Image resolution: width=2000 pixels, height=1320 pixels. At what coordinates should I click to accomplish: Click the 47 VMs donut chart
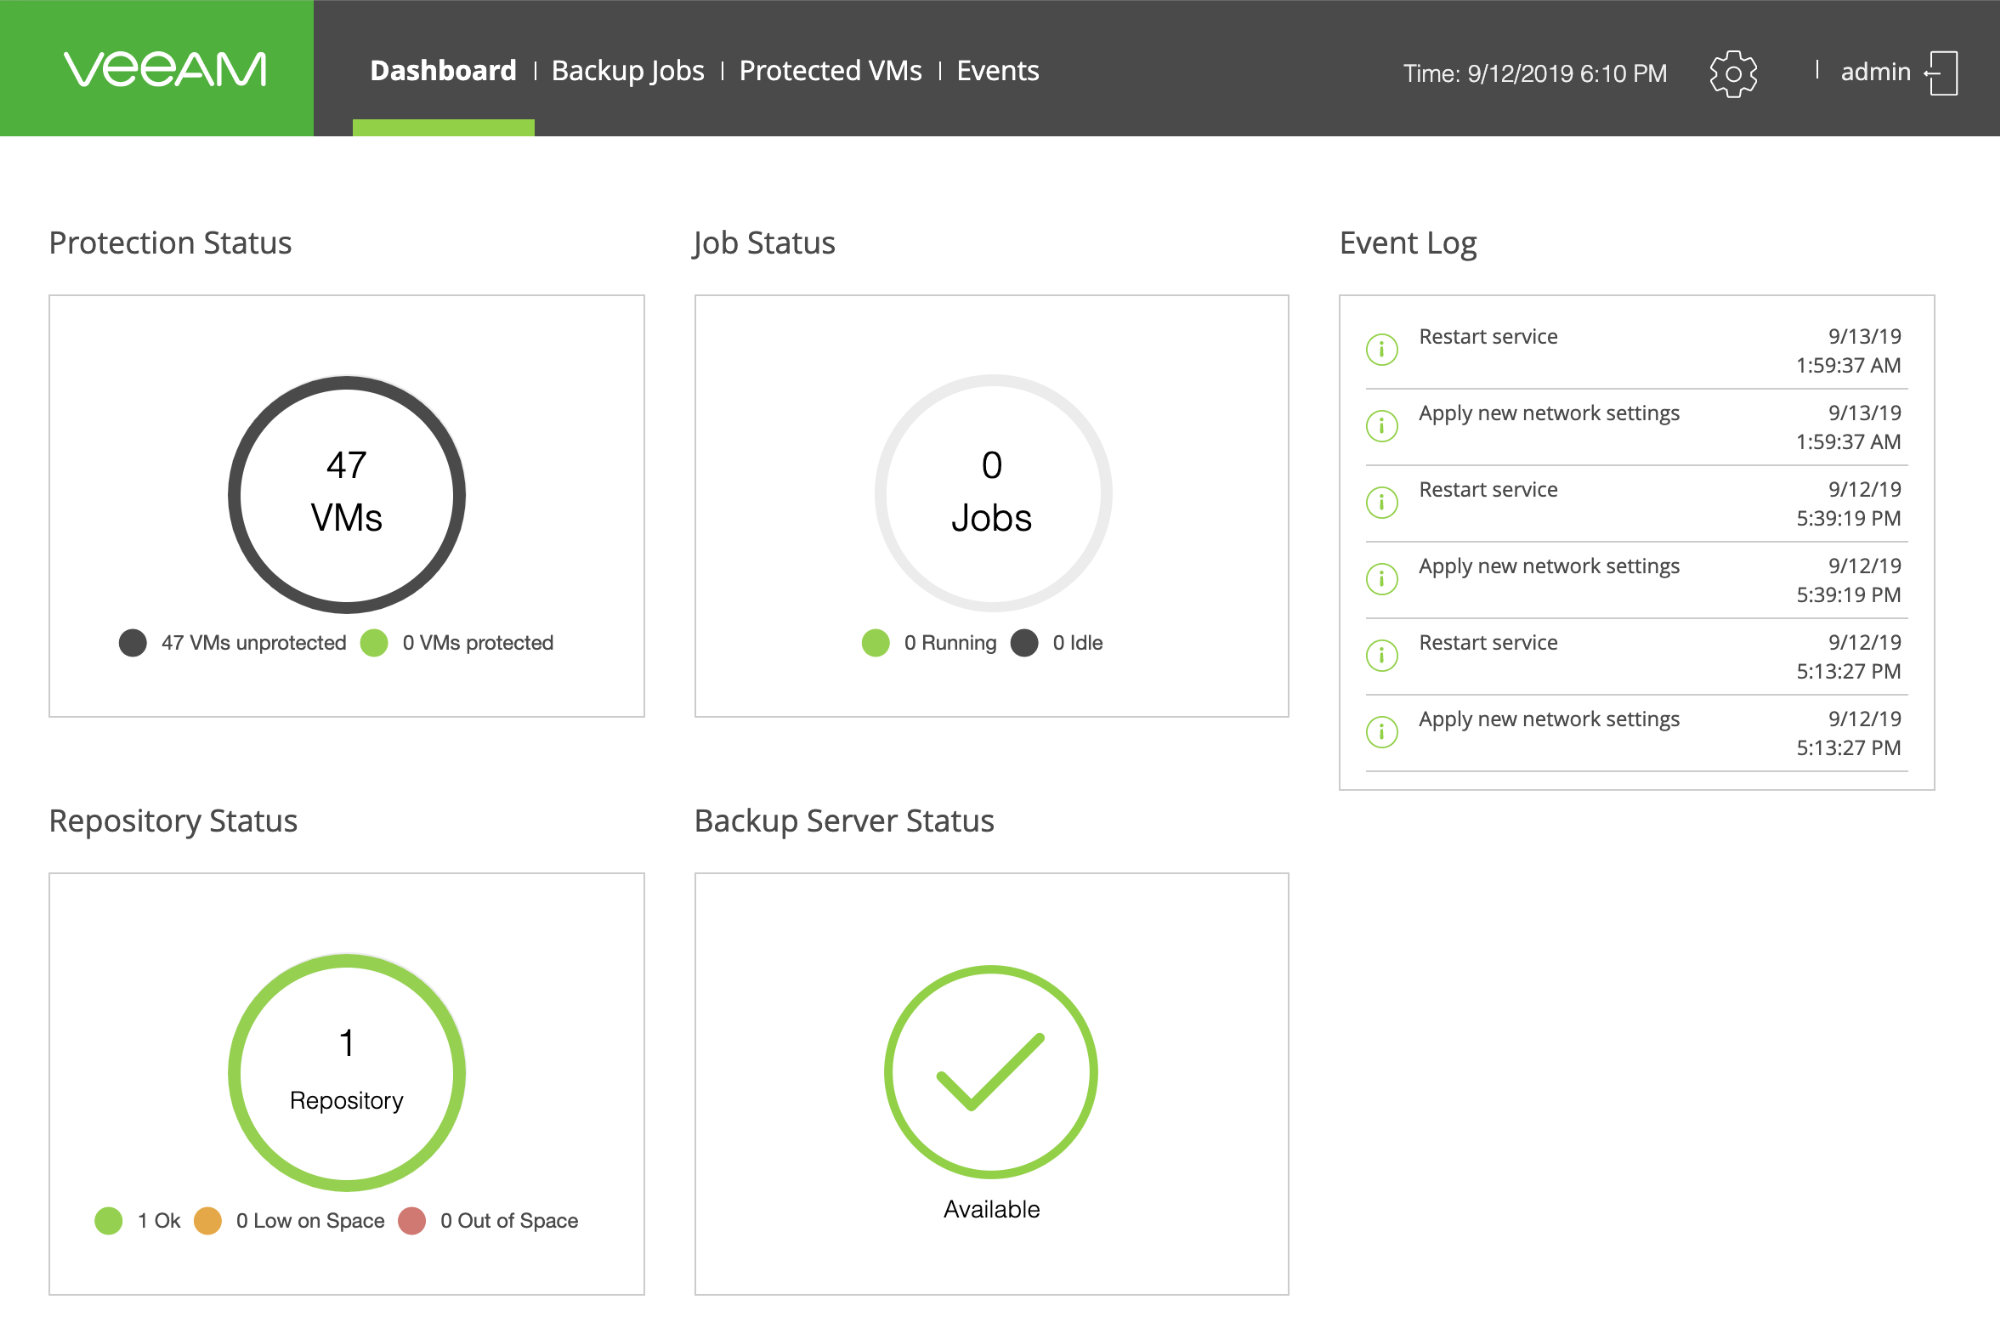coord(347,494)
